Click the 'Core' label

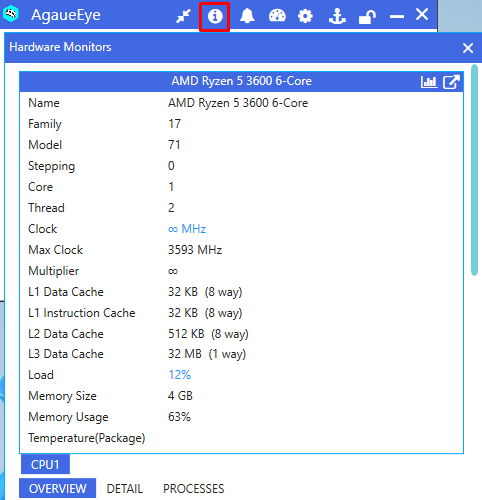(41, 187)
